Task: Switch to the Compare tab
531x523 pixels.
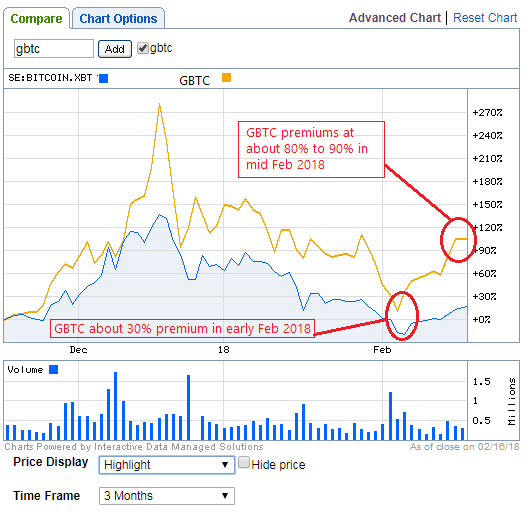Action: pos(36,19)
